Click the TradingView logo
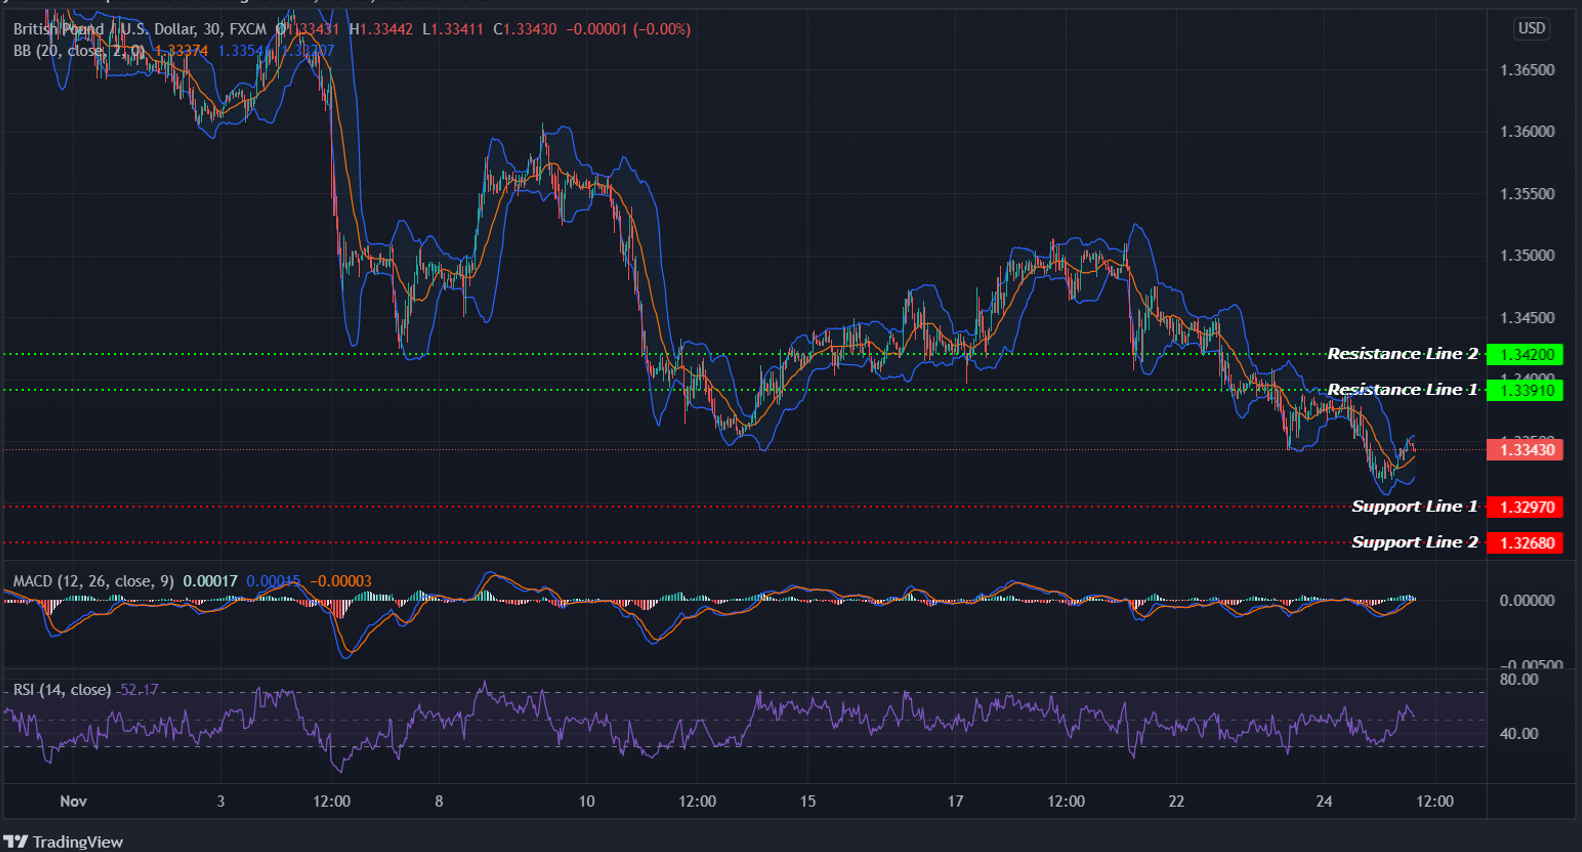This screenshot has height=852, width=1582. coord(64,842)
